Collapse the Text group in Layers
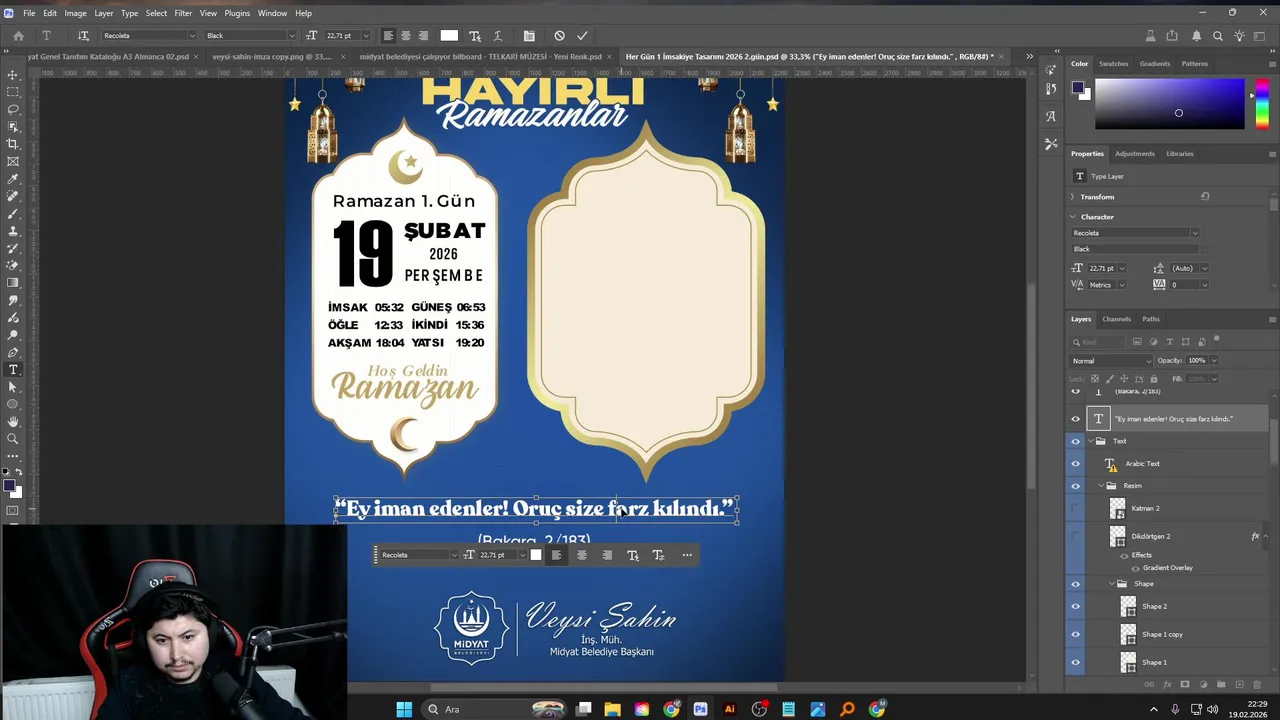 coord(1090,441)
